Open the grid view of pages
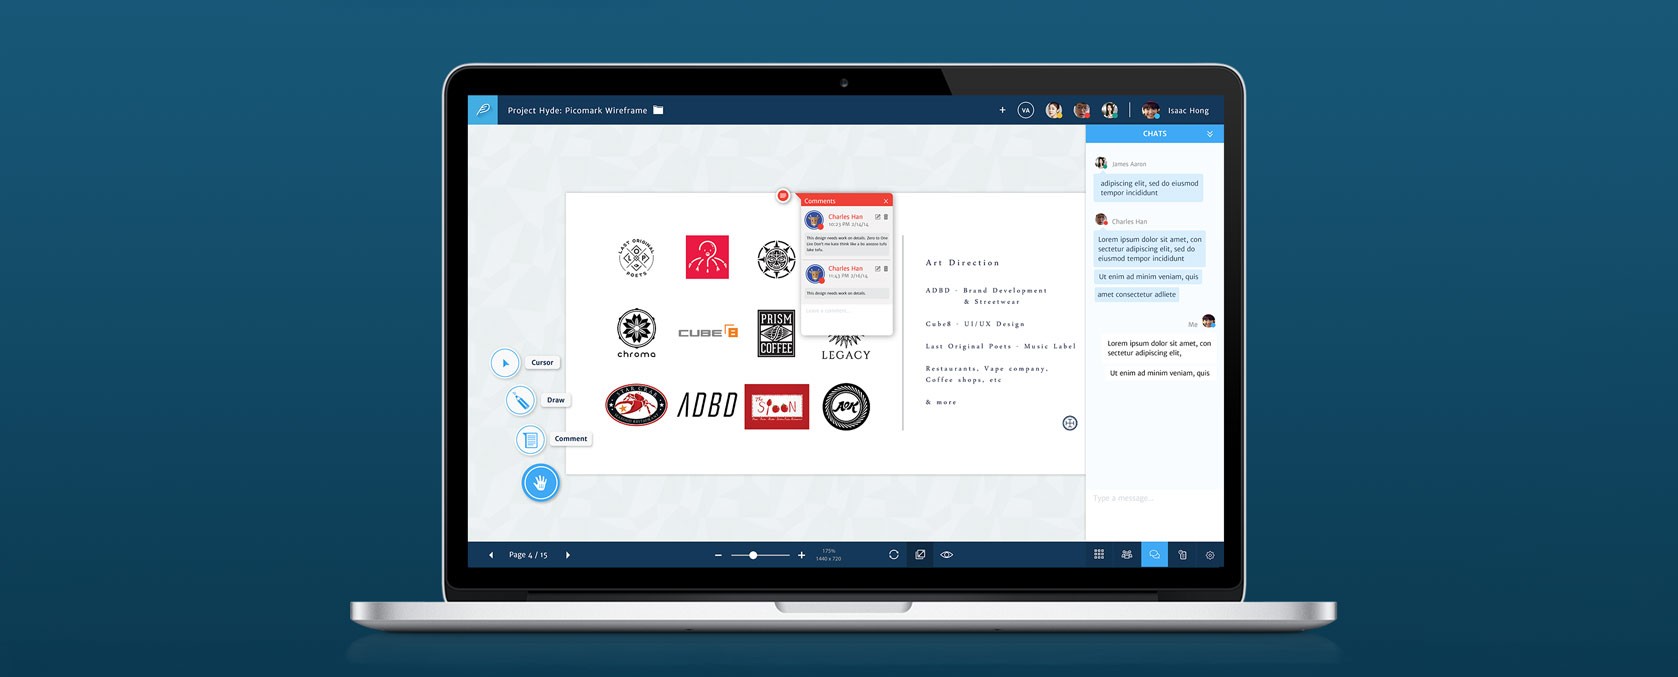Viewport: 1678px width, 677px height. tap(1099, 555)
